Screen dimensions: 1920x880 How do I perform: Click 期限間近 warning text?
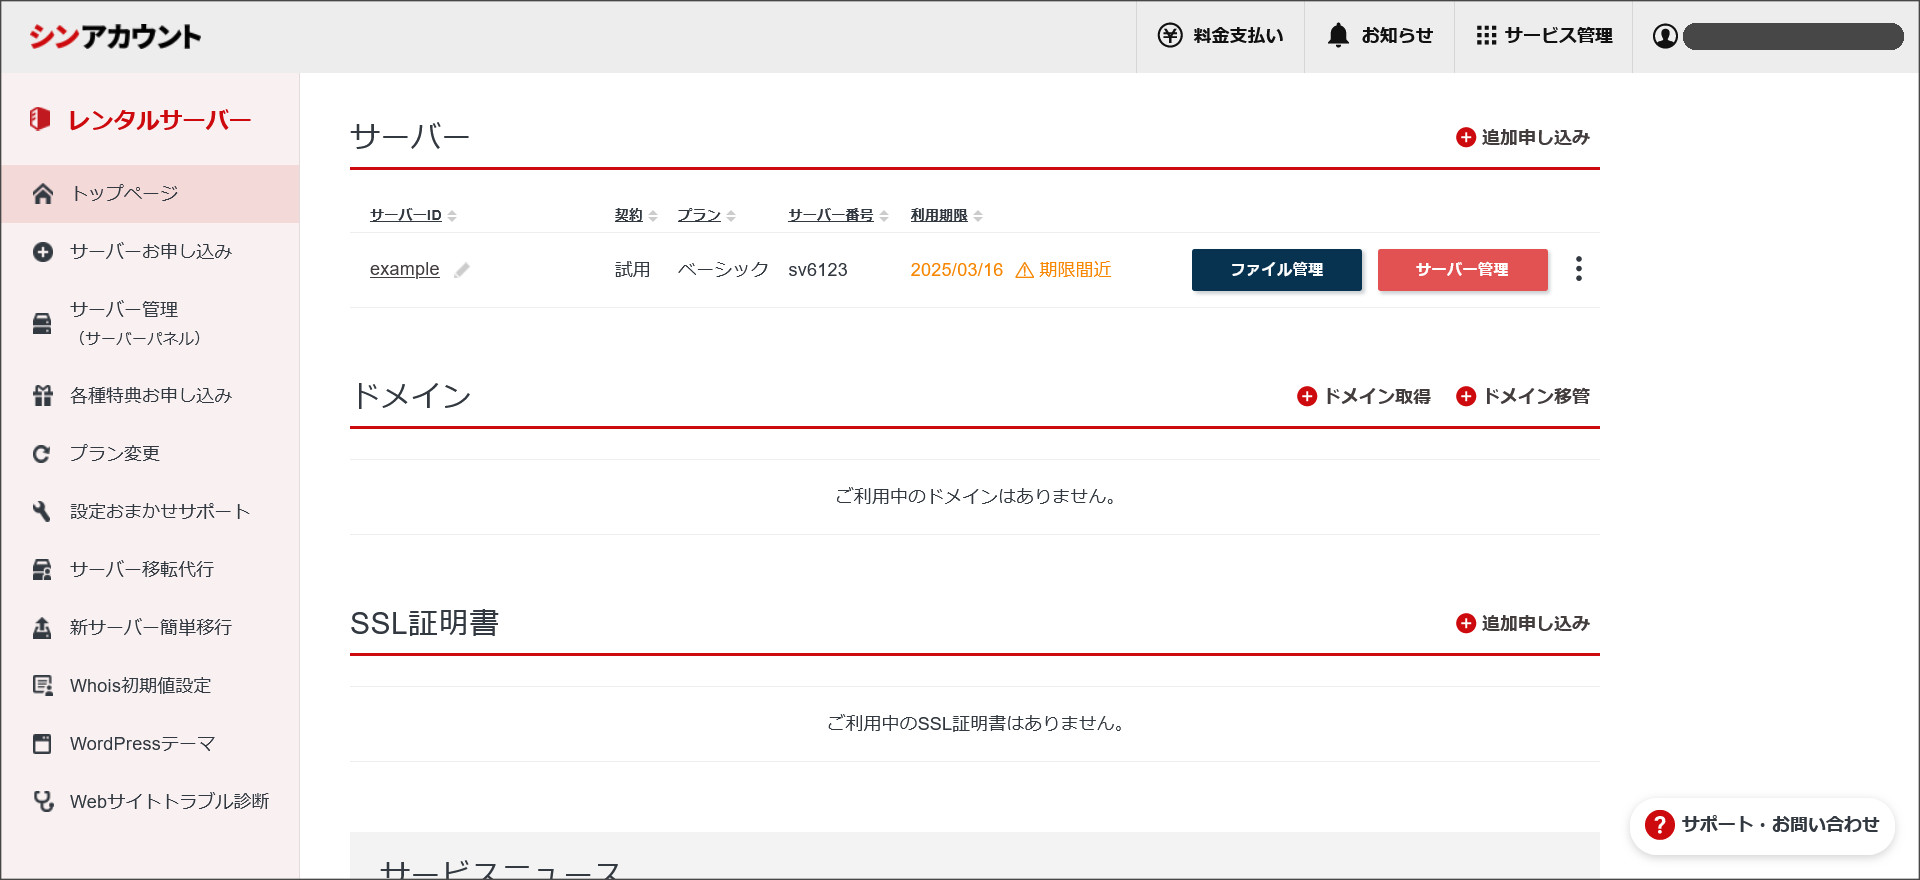(1075, 270)
